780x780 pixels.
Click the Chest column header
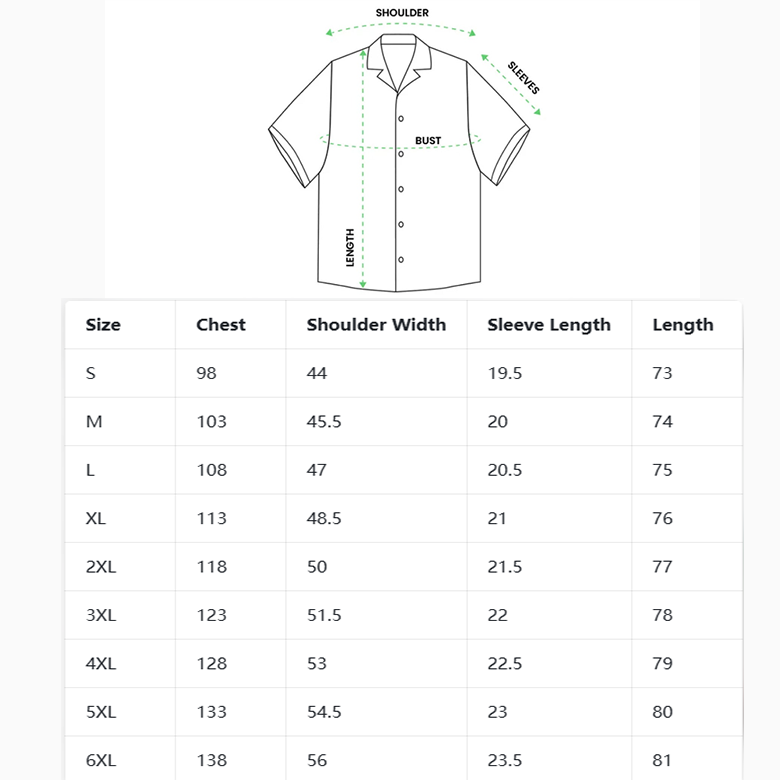(x=221, y=325)
